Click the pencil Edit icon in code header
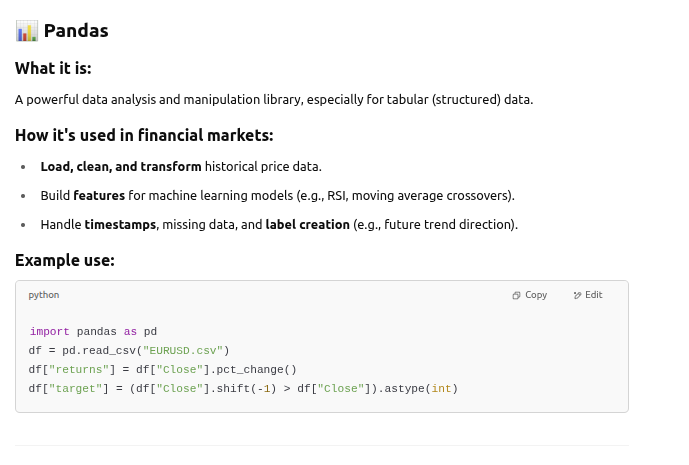The height and width of the screenshot is (465, 689). (x=577, y=295)
